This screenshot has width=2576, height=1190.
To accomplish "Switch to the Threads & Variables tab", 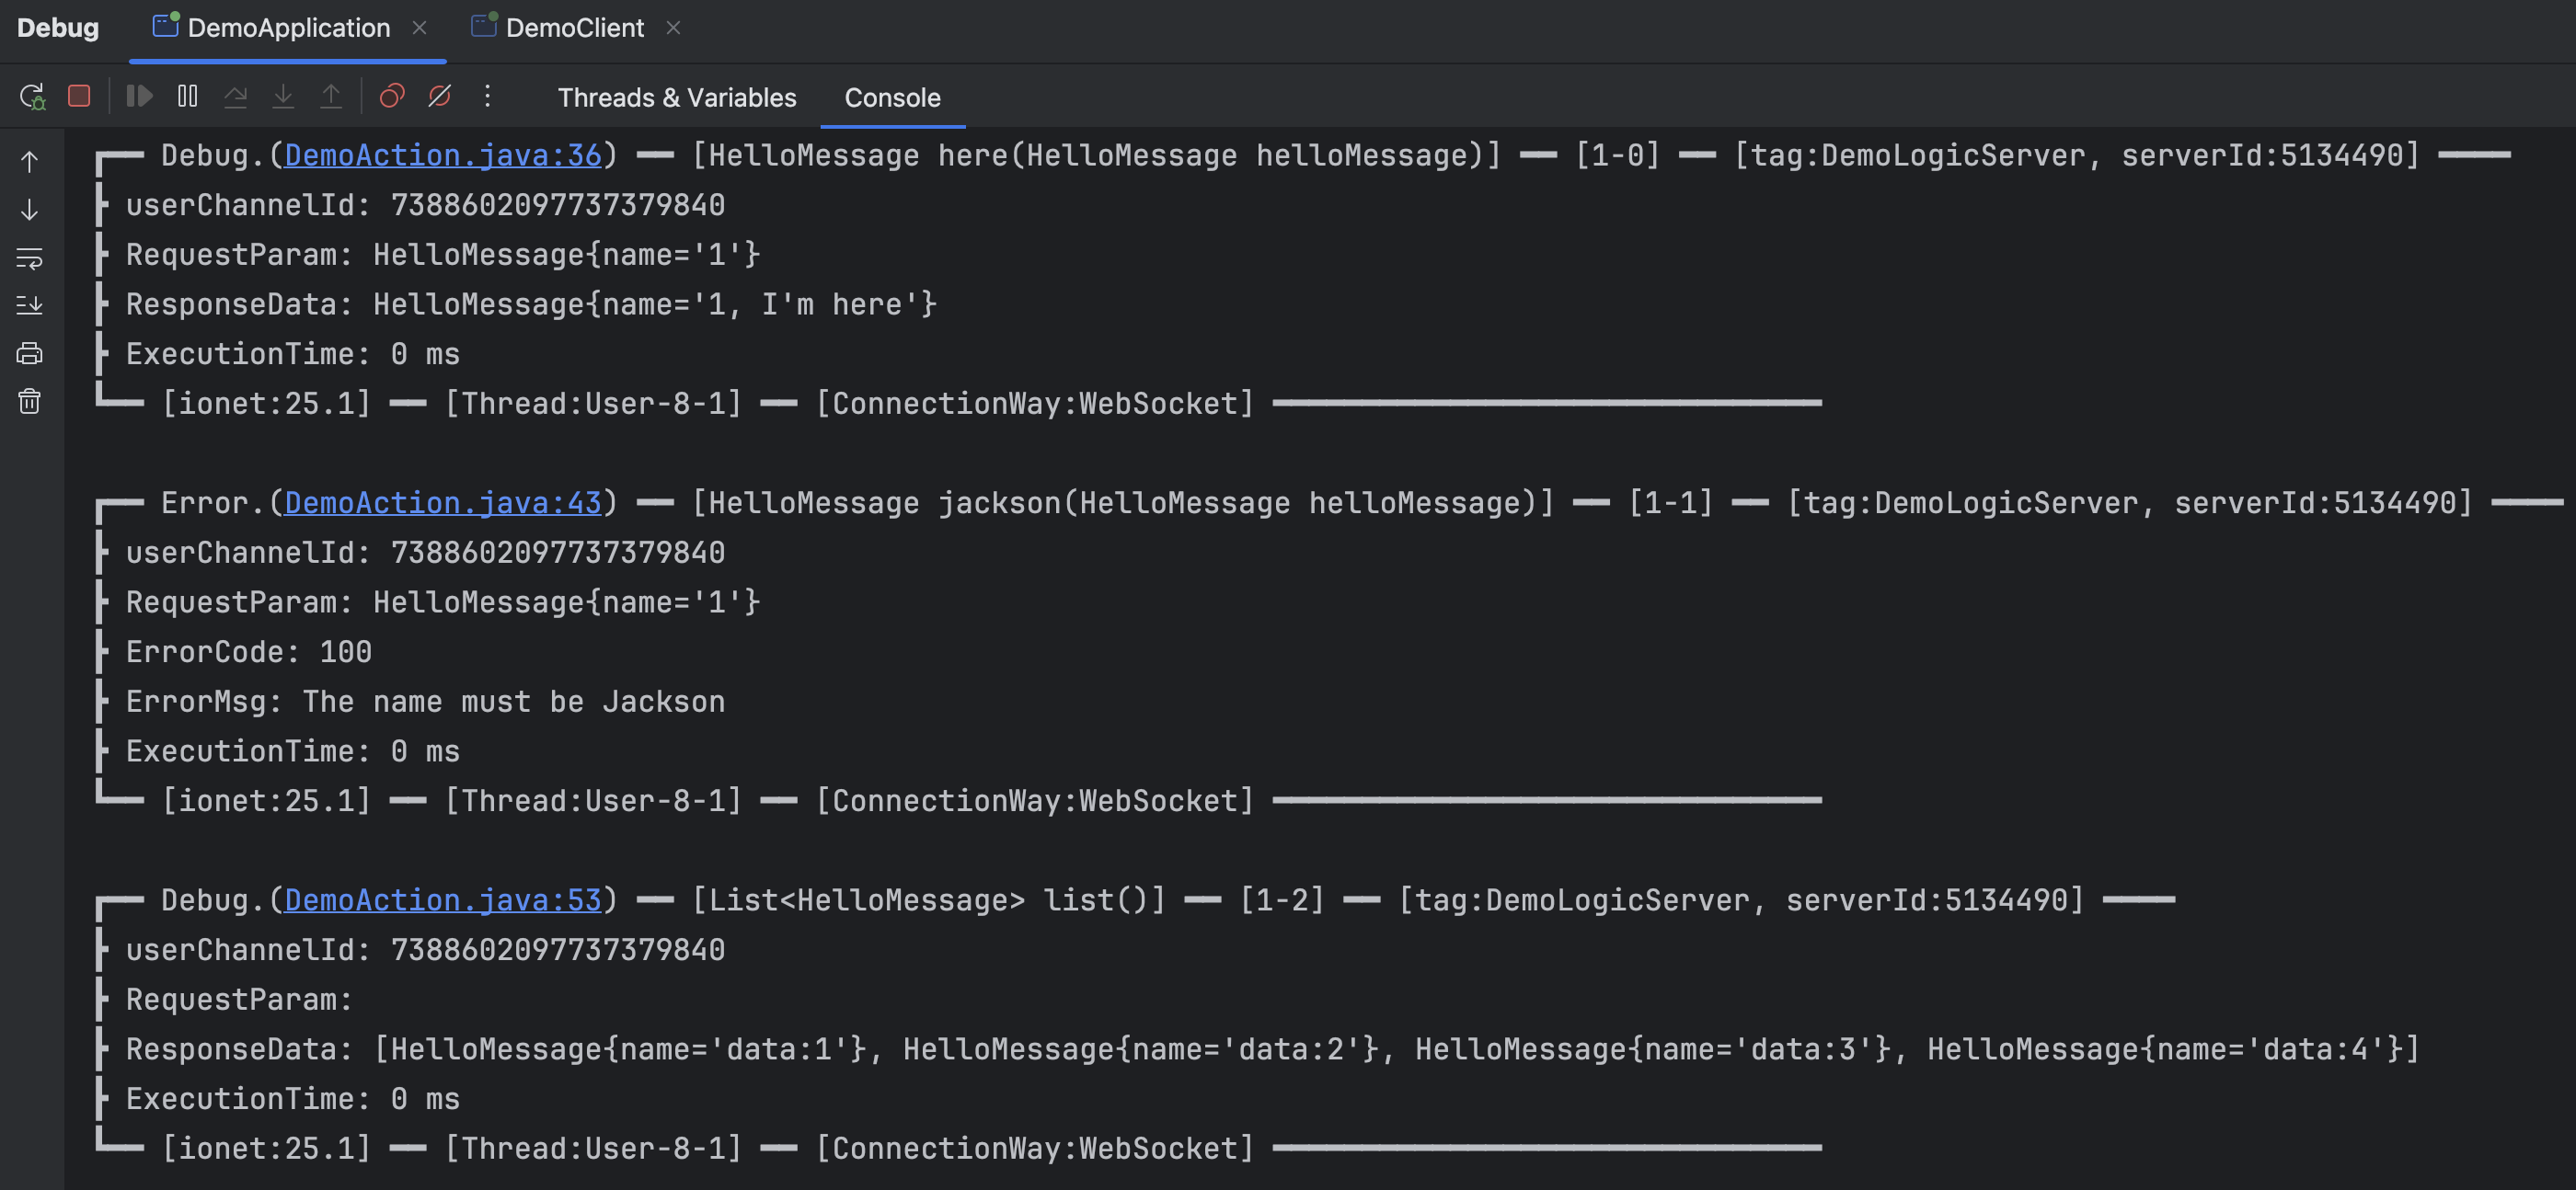I will click(x=677, y=97).
